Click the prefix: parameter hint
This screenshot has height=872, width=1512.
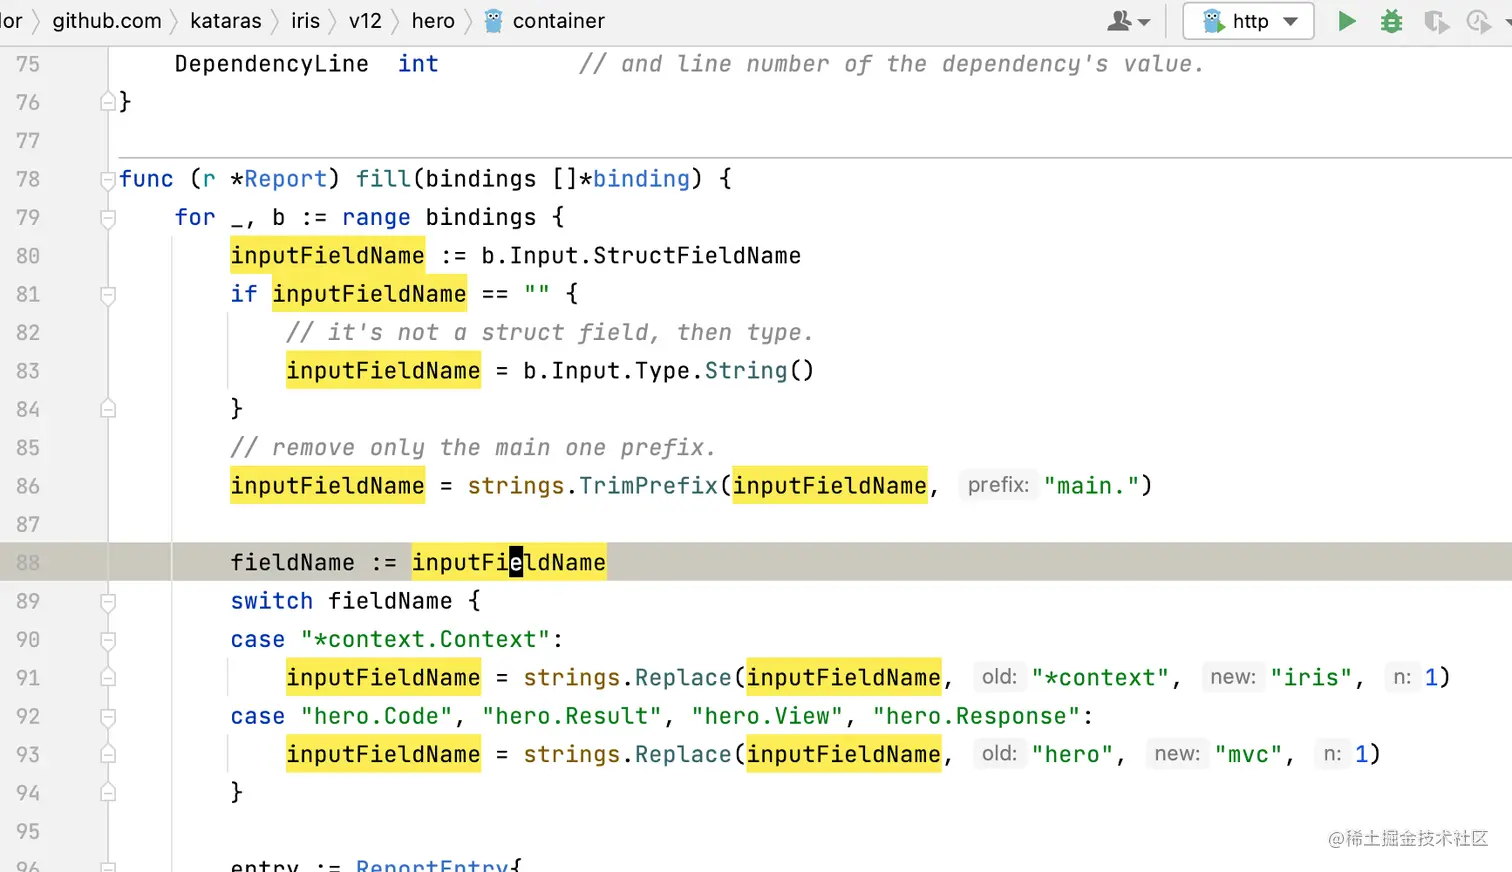point(998,485)
